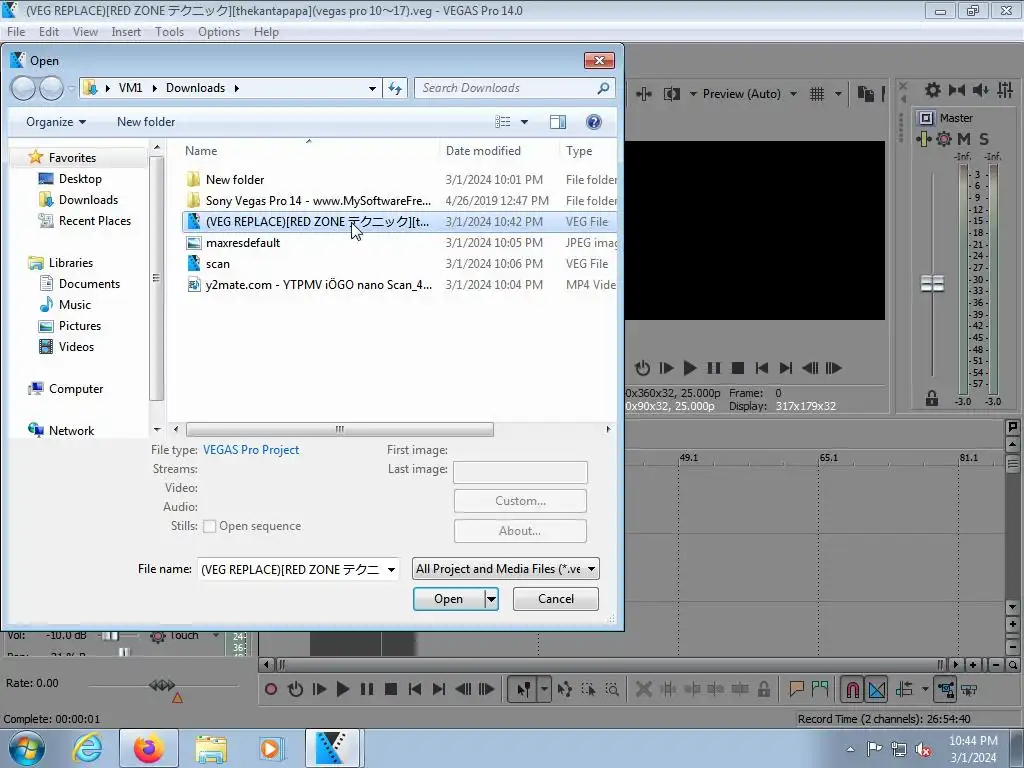
Task: Open Video Preview FX in preview toolbar
Action: click(643, 94)
